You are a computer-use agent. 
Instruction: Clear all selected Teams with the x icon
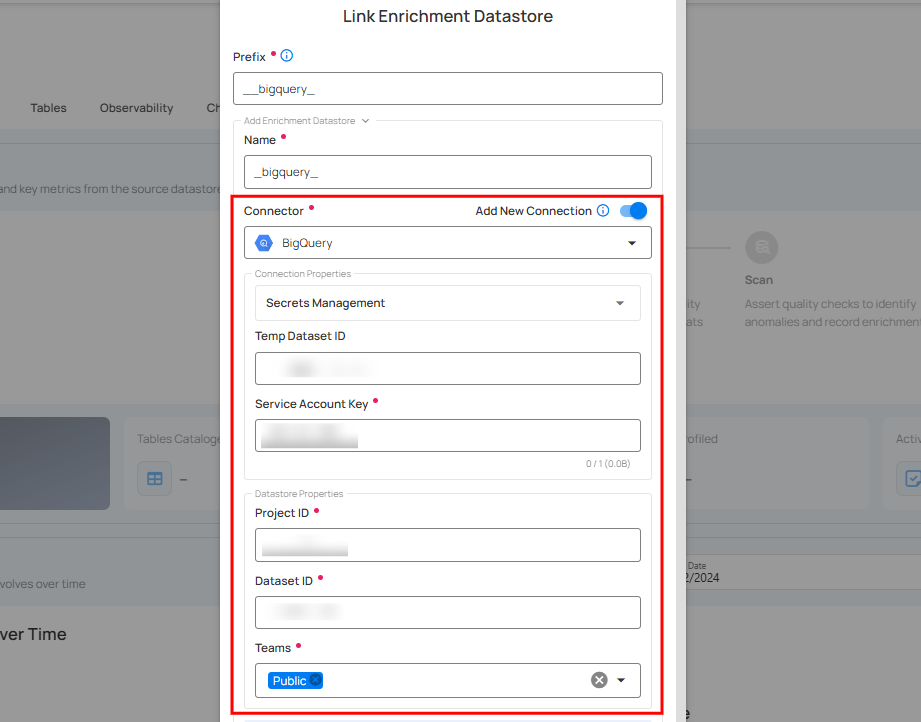pos(597,680)
